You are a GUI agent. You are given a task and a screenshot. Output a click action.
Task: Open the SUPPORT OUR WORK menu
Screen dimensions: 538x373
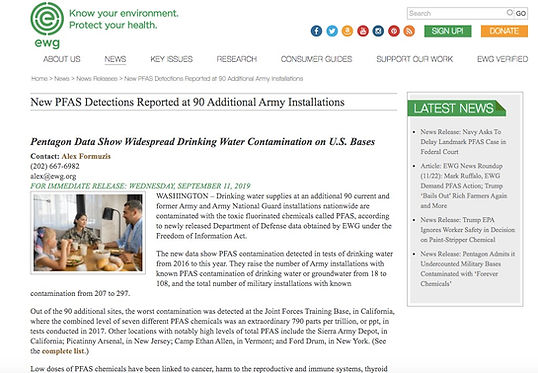414,59
